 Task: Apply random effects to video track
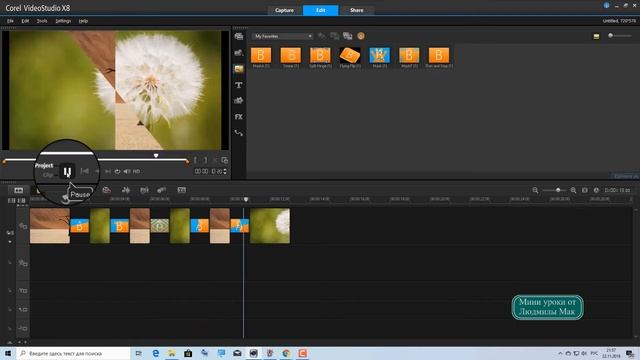(x=348, y=36)
